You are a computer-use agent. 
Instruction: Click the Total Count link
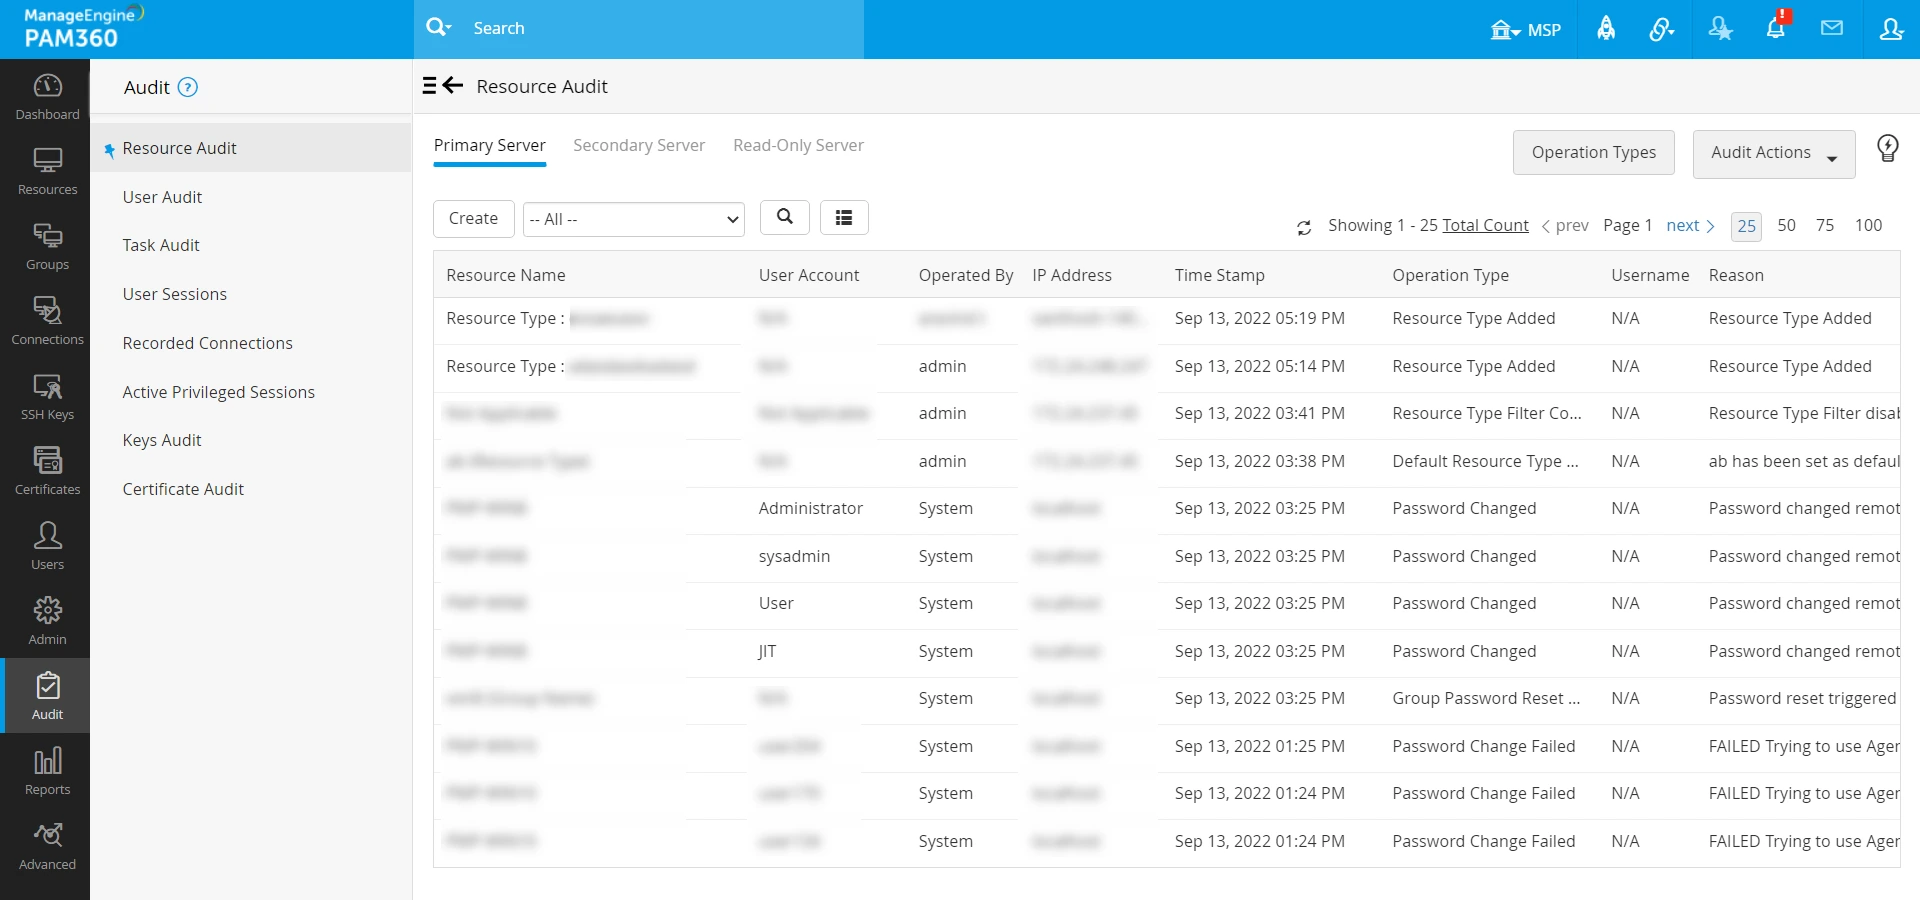coord(1485,226)
